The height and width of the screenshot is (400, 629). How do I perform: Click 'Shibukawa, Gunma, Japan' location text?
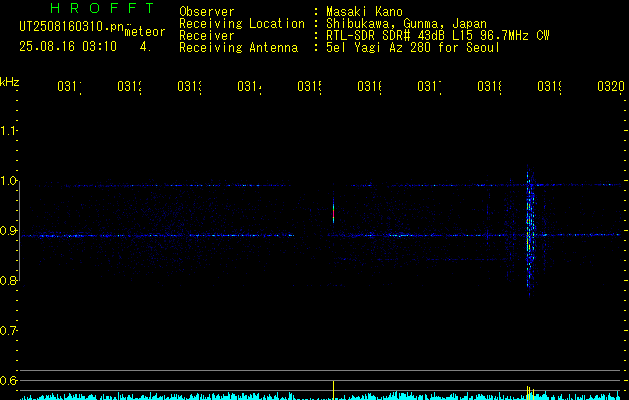point(406,24)
